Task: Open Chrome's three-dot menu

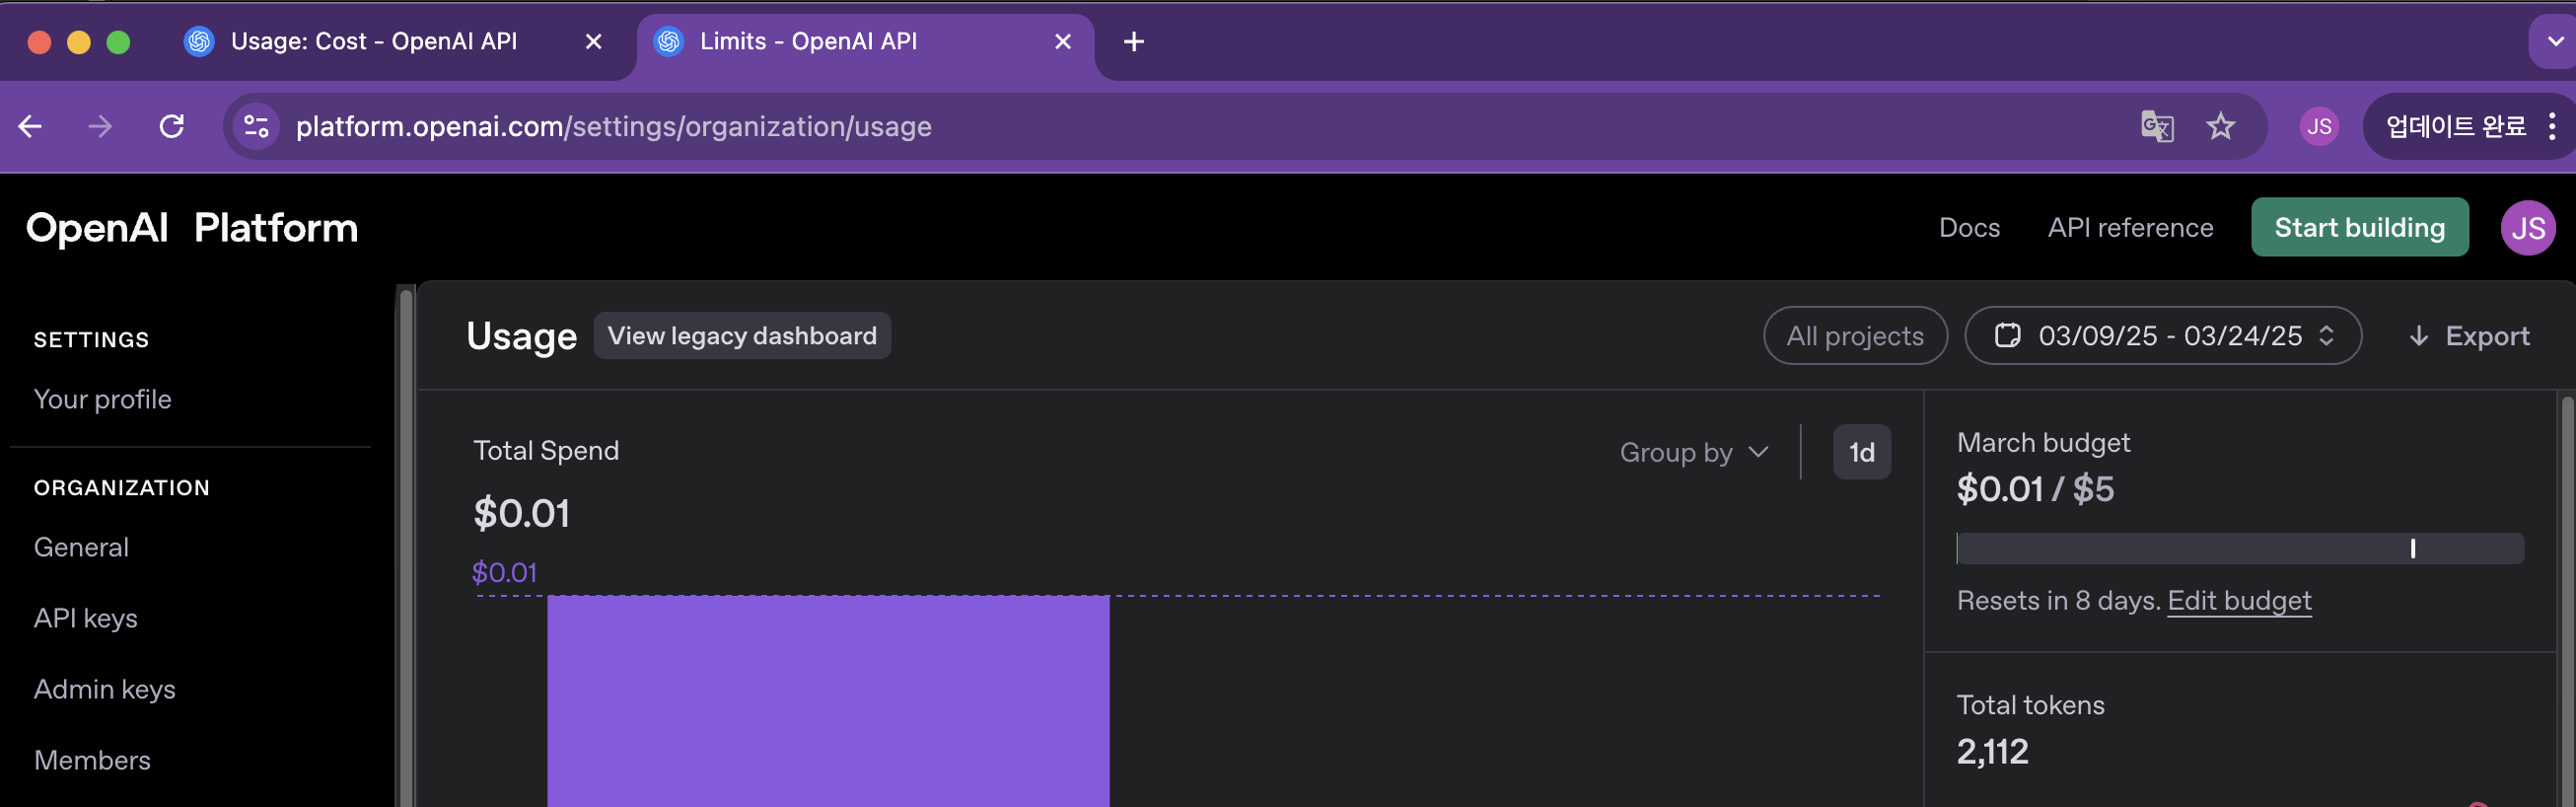Action: (2552, 126)
